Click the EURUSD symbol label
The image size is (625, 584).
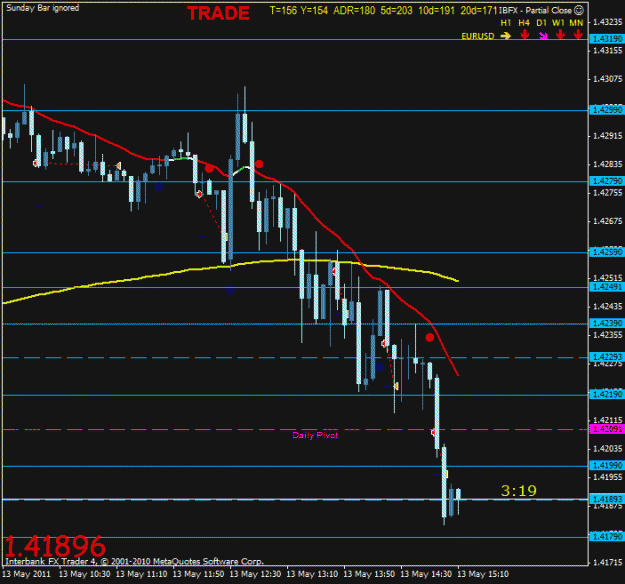tap(478, 36)
